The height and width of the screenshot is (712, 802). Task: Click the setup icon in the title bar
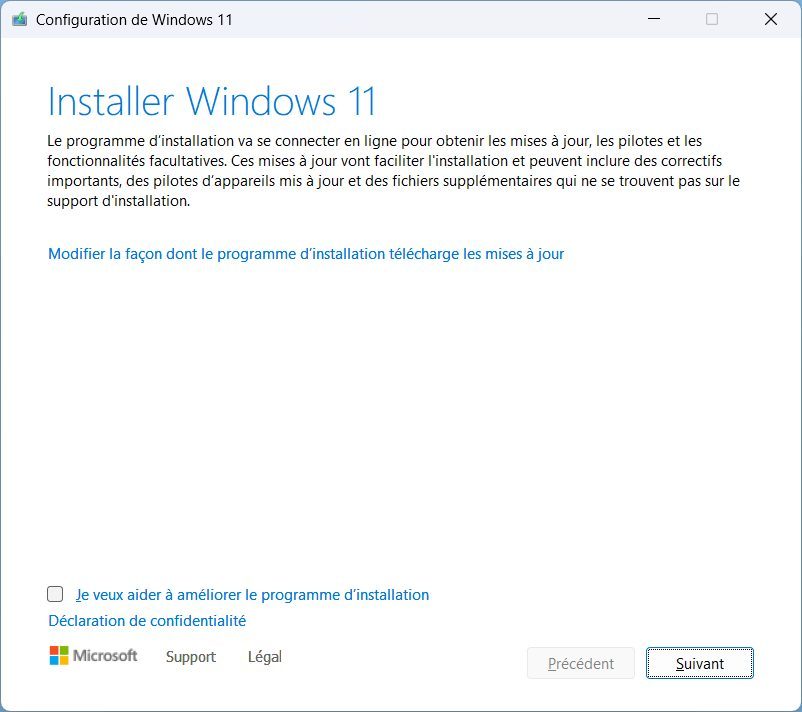click(x=19, y=19)
